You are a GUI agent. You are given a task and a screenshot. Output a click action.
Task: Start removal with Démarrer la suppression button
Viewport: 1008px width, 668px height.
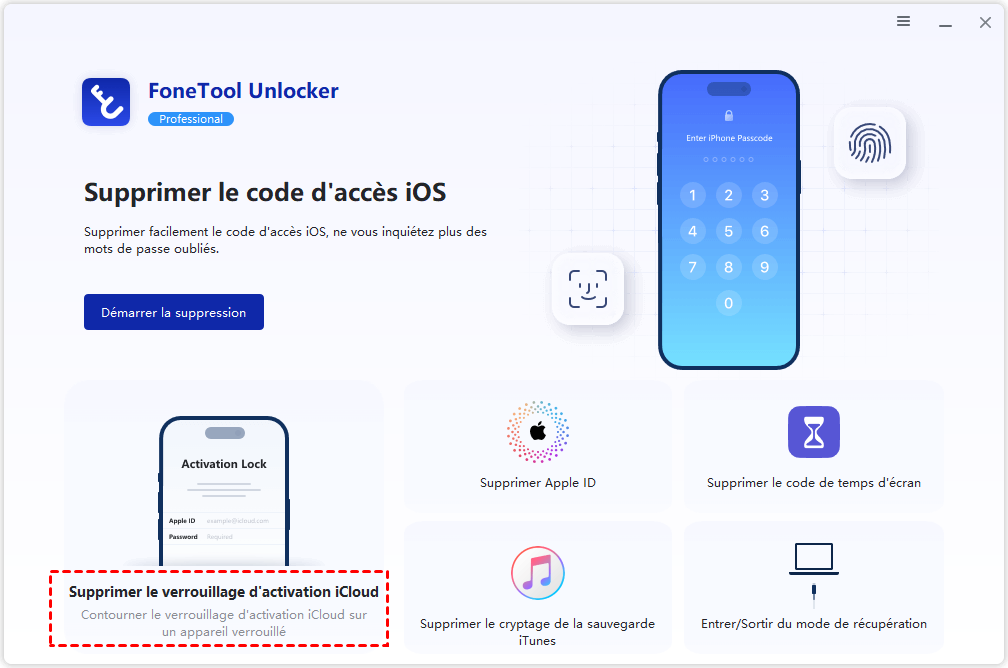pos(174,312)
